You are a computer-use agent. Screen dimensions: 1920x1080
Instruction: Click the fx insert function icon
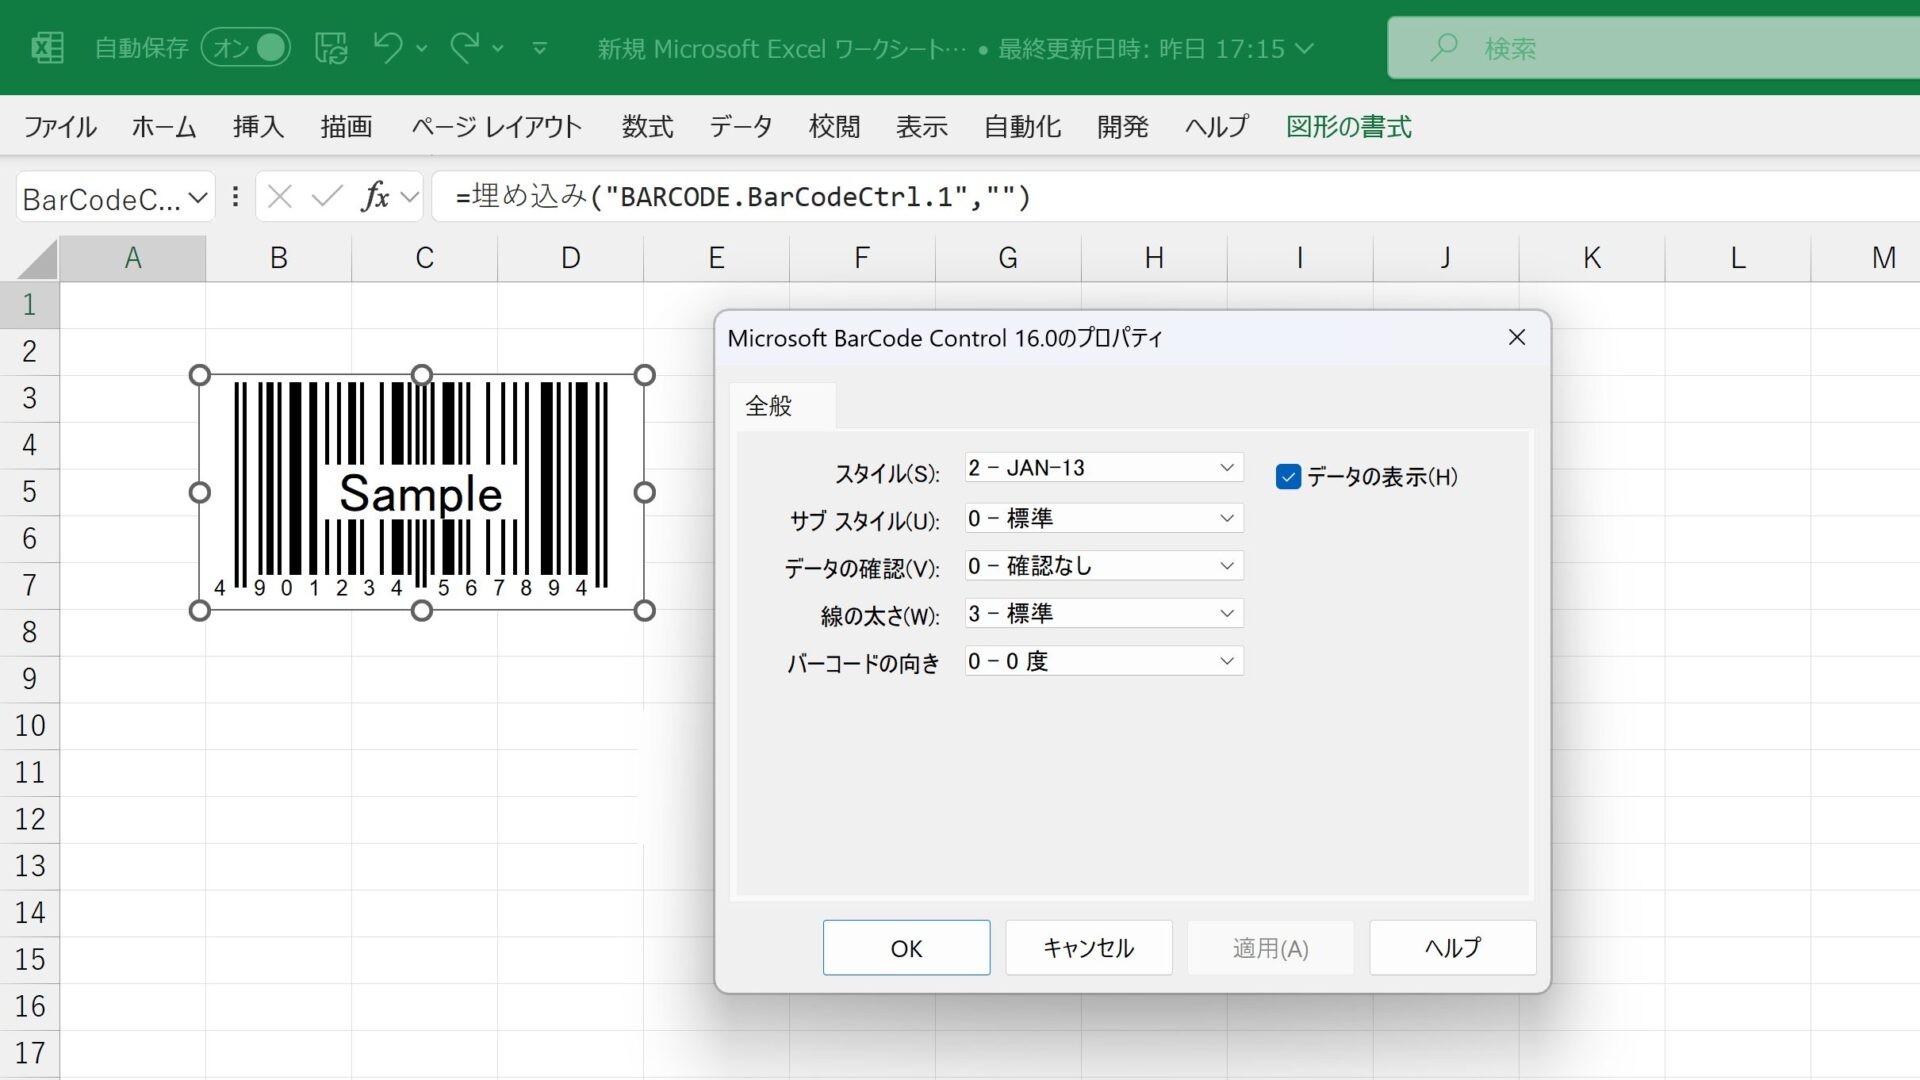(x=375, y=197)
